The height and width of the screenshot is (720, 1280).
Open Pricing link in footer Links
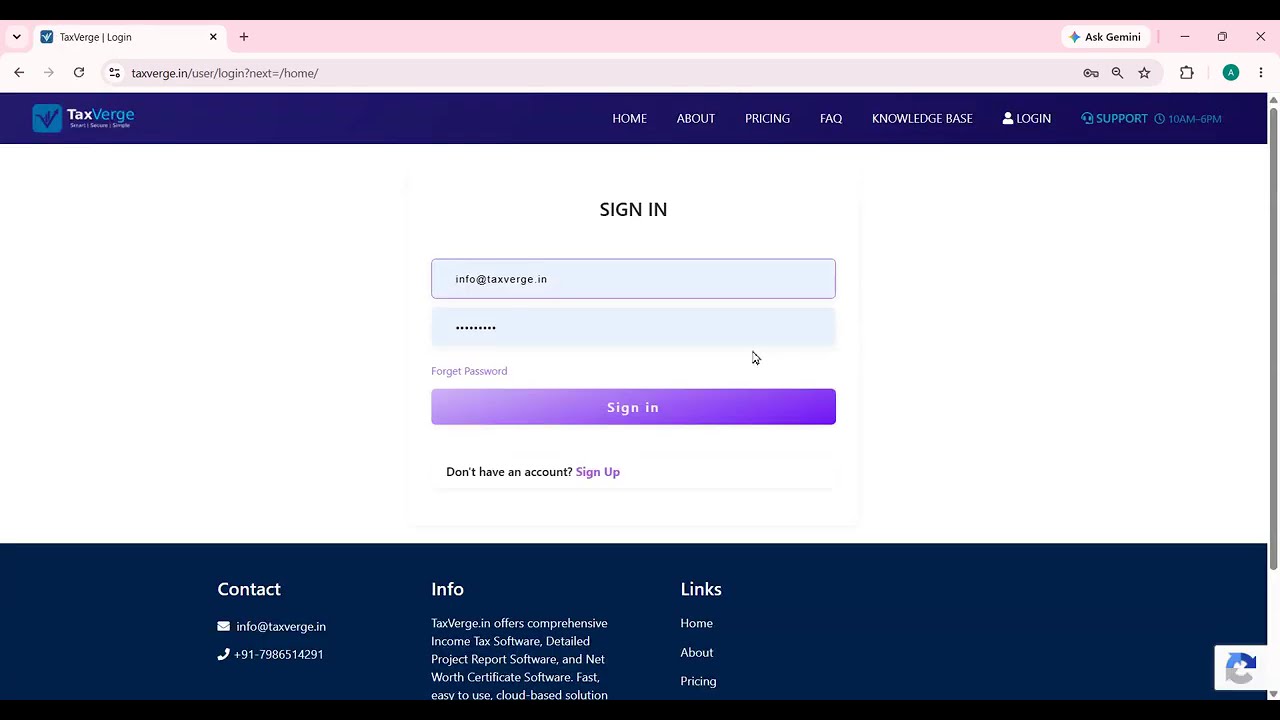(x=698, y=681)
